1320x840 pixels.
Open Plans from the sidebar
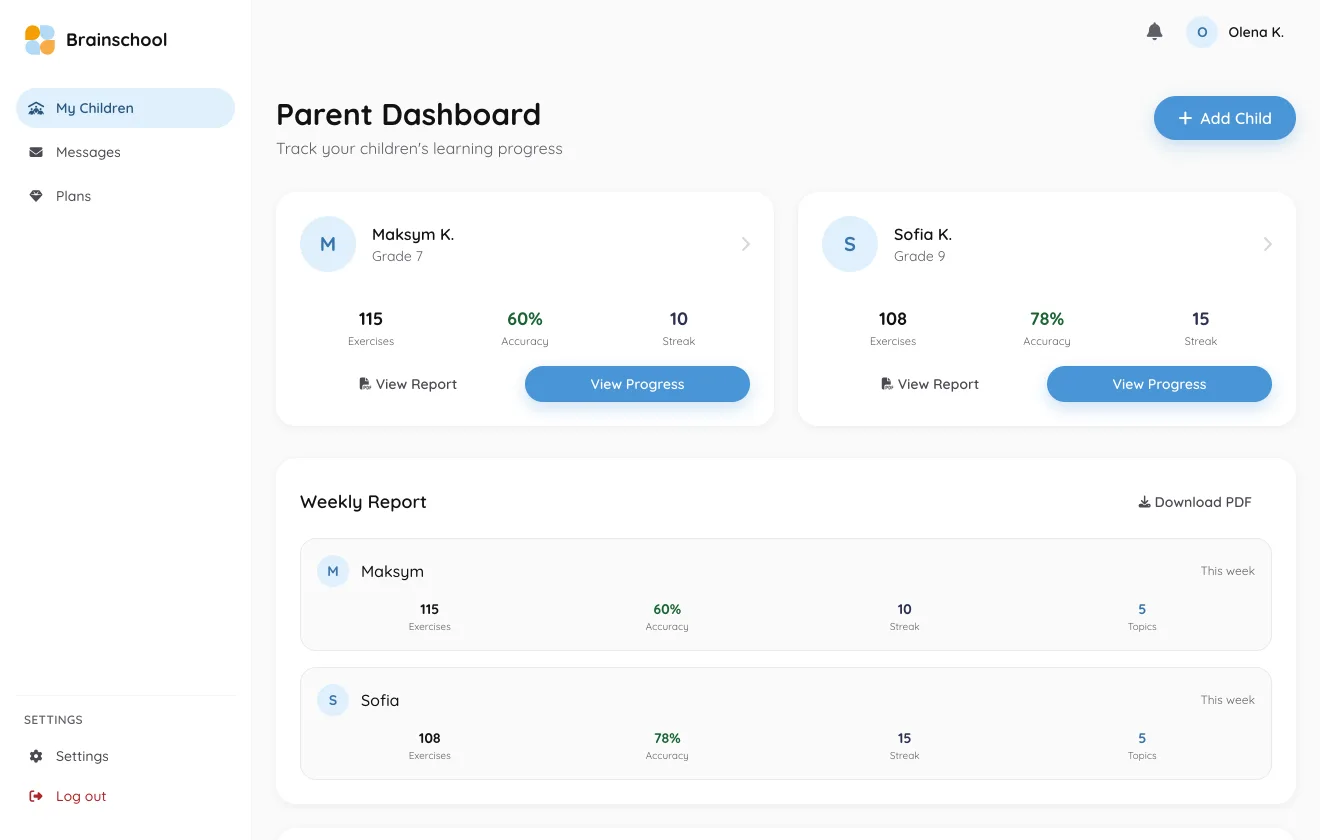(x=126, y=196)
